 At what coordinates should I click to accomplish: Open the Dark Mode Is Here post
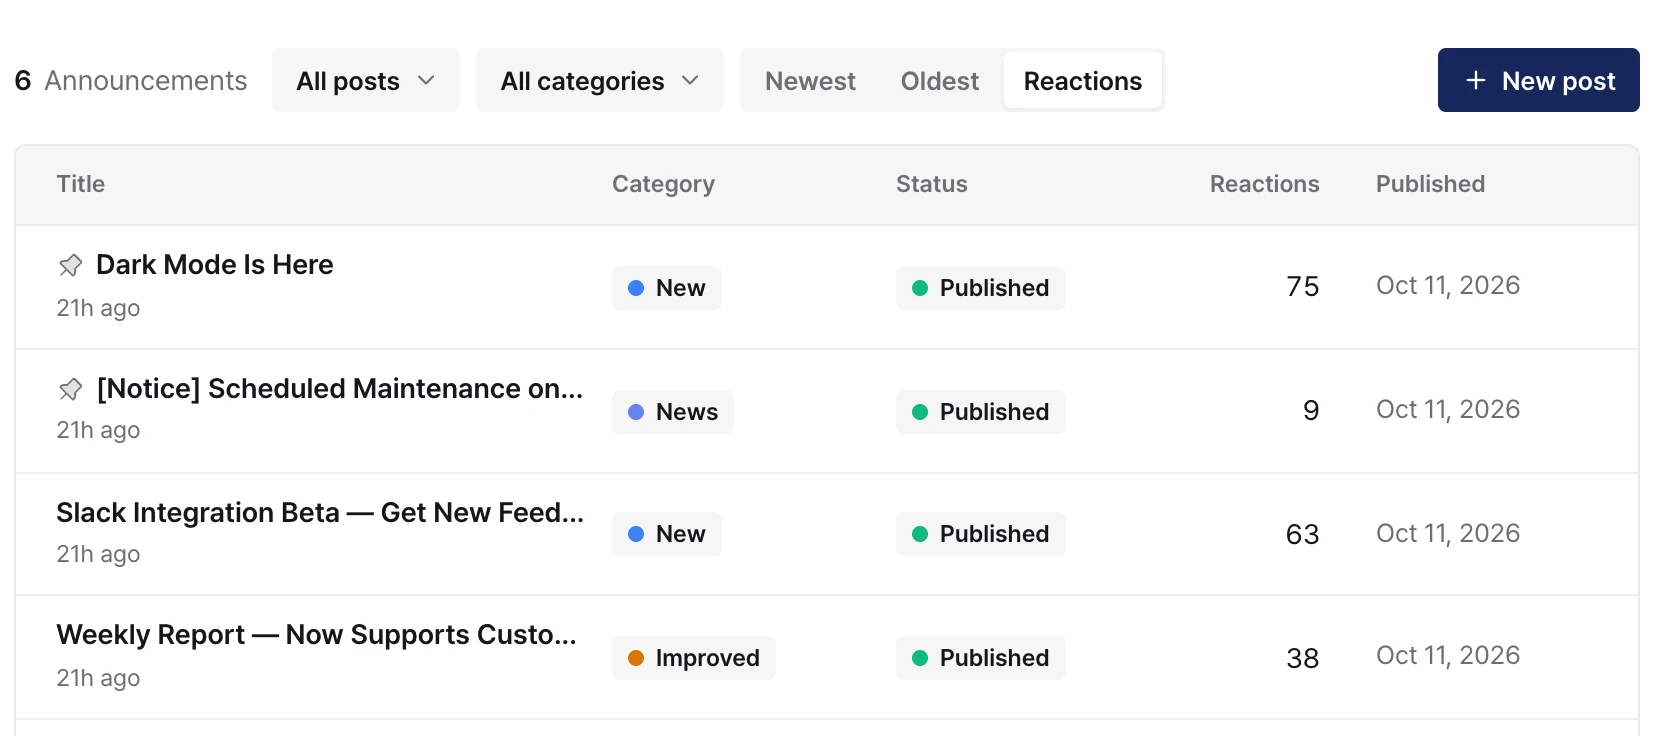click(x=215, y=264)
